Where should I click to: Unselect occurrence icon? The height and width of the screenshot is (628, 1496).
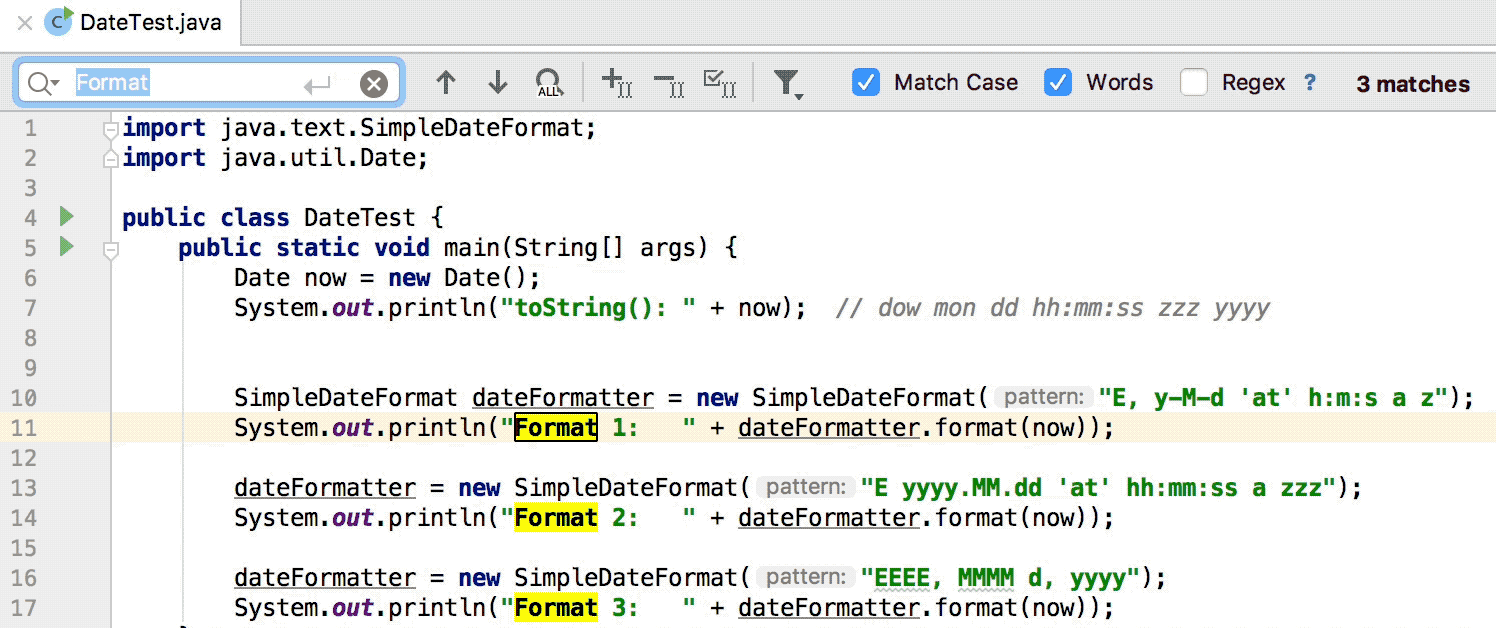(668, 83)
